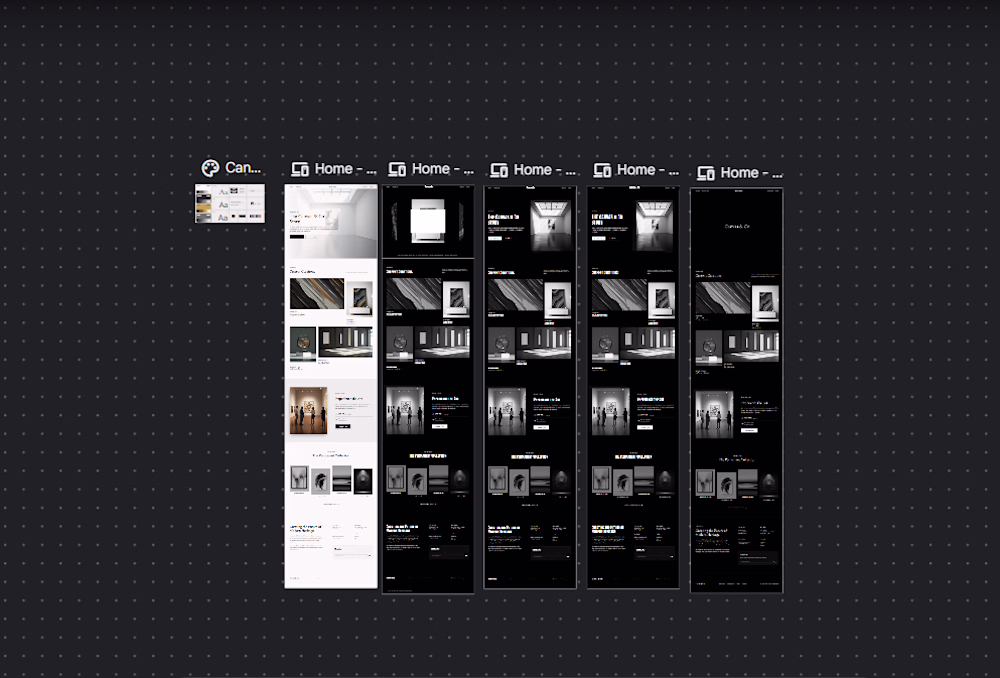
Task: Click the device icon above the text-only hero frame
Action: click(706, 173)
